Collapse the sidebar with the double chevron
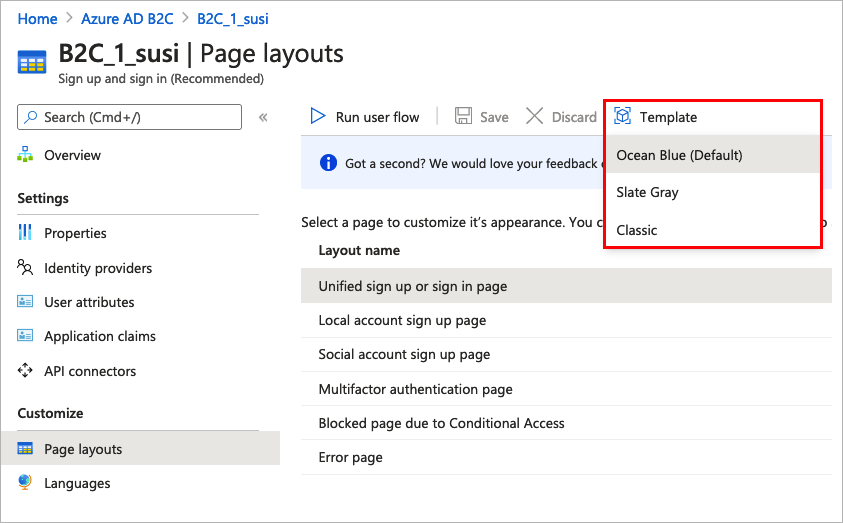843x523 pixels. 263,117
